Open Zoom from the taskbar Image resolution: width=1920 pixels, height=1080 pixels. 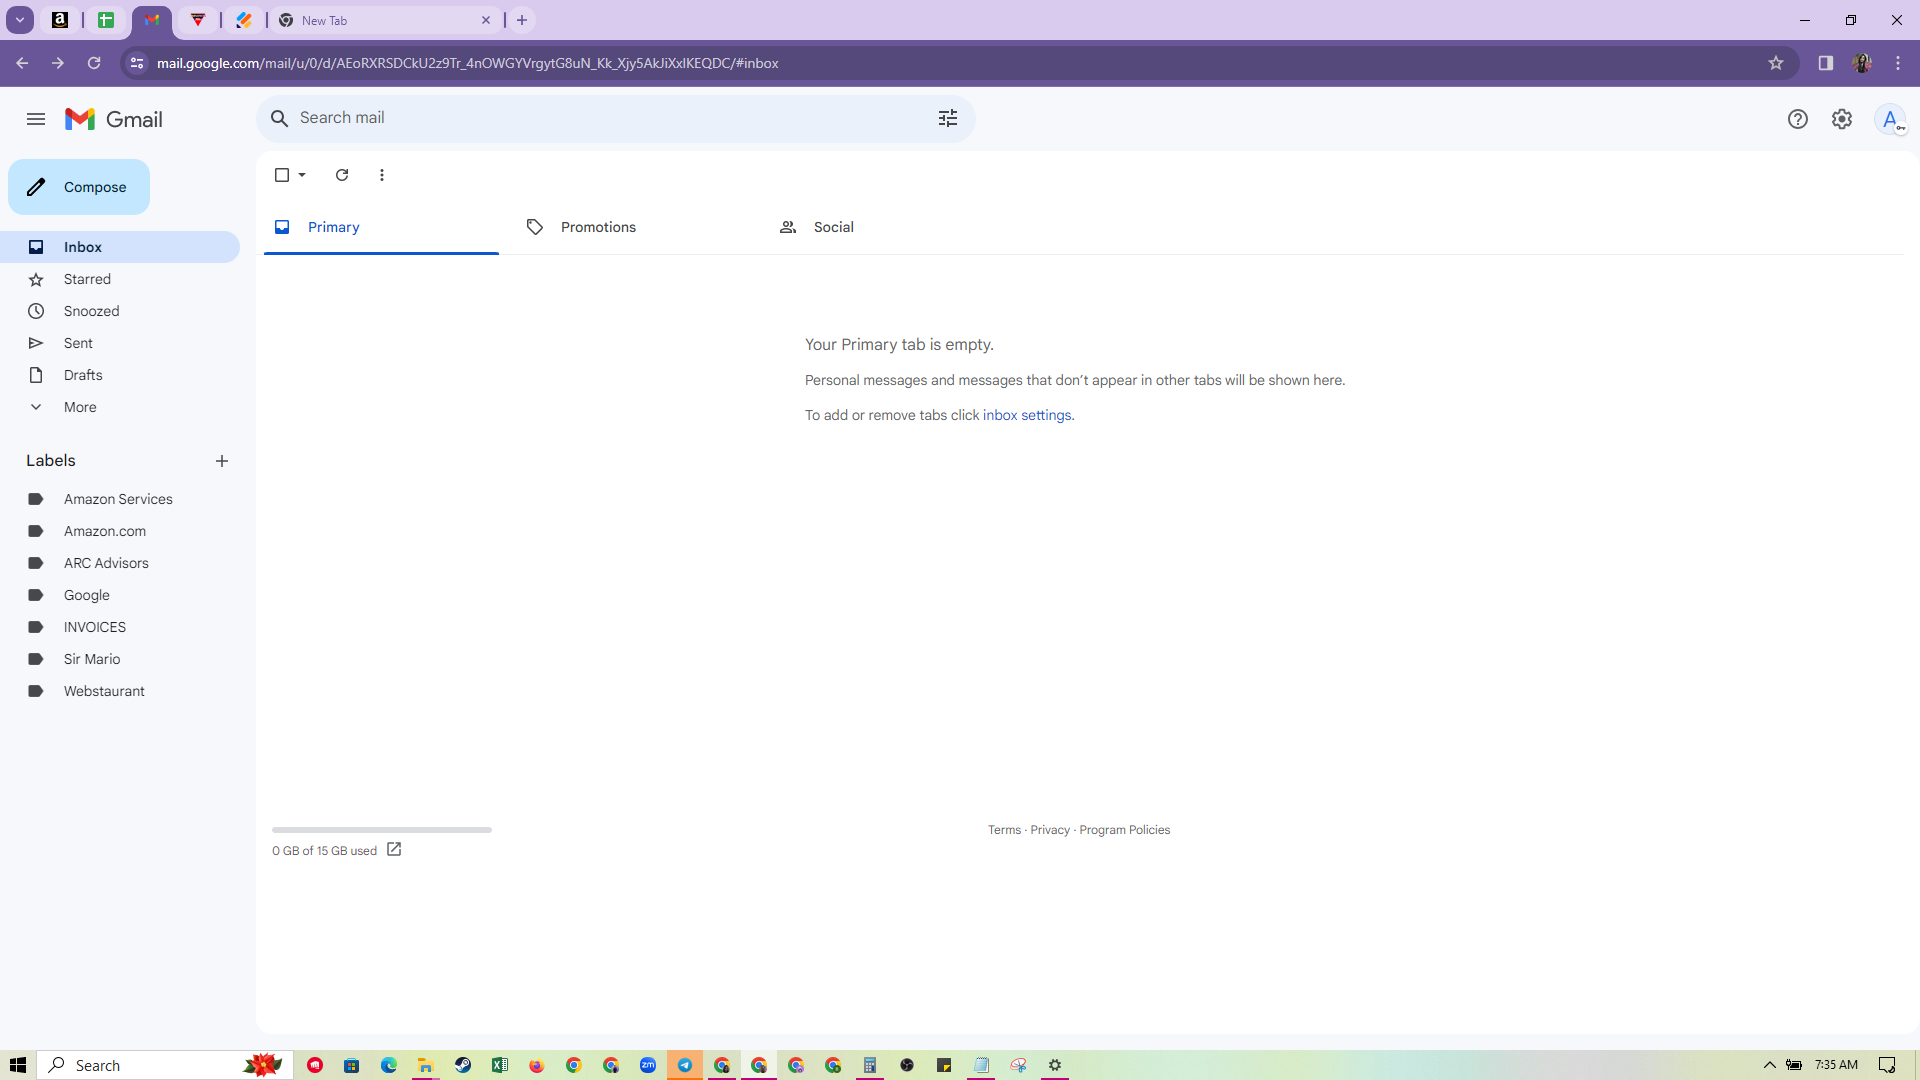coord(648,1065)
